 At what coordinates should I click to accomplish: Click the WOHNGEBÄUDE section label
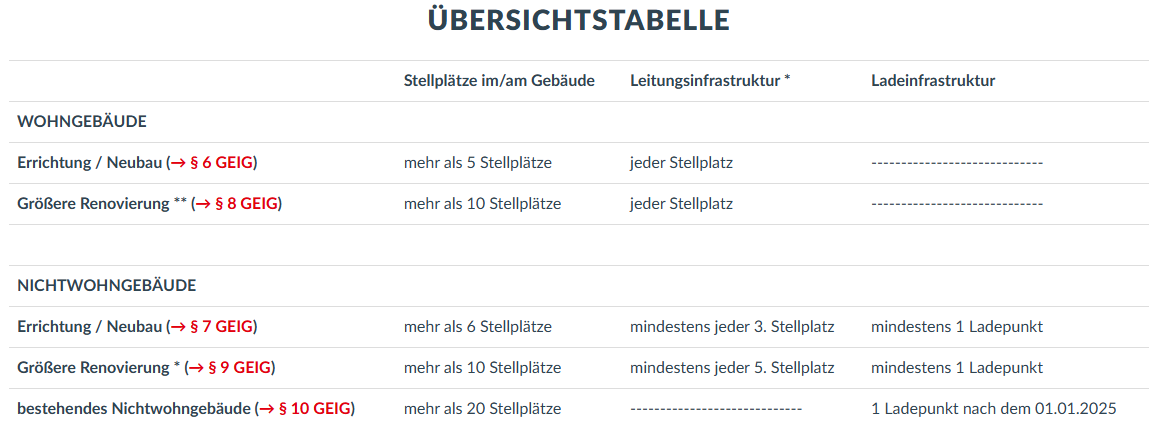click(82, 122)
